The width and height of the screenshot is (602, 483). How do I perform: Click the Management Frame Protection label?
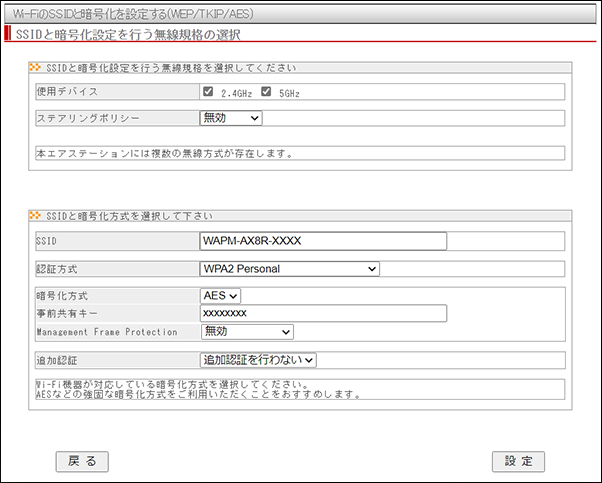tap(106, 331)
